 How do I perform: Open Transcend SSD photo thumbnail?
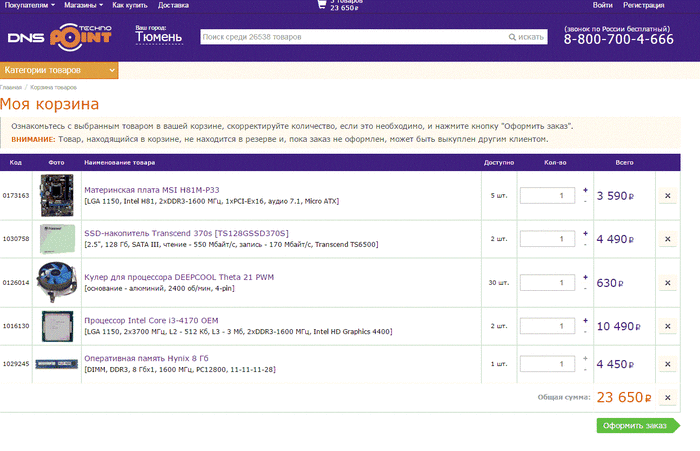[57, 239]
